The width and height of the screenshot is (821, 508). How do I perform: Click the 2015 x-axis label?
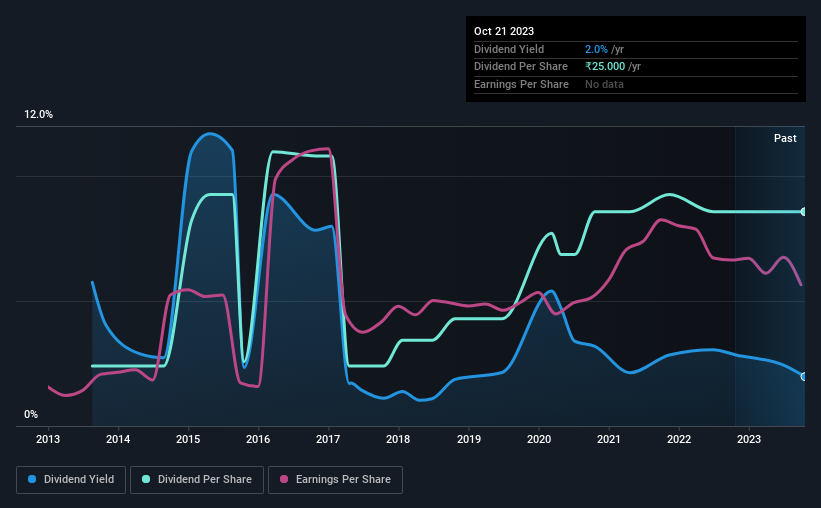coord(188,439)
